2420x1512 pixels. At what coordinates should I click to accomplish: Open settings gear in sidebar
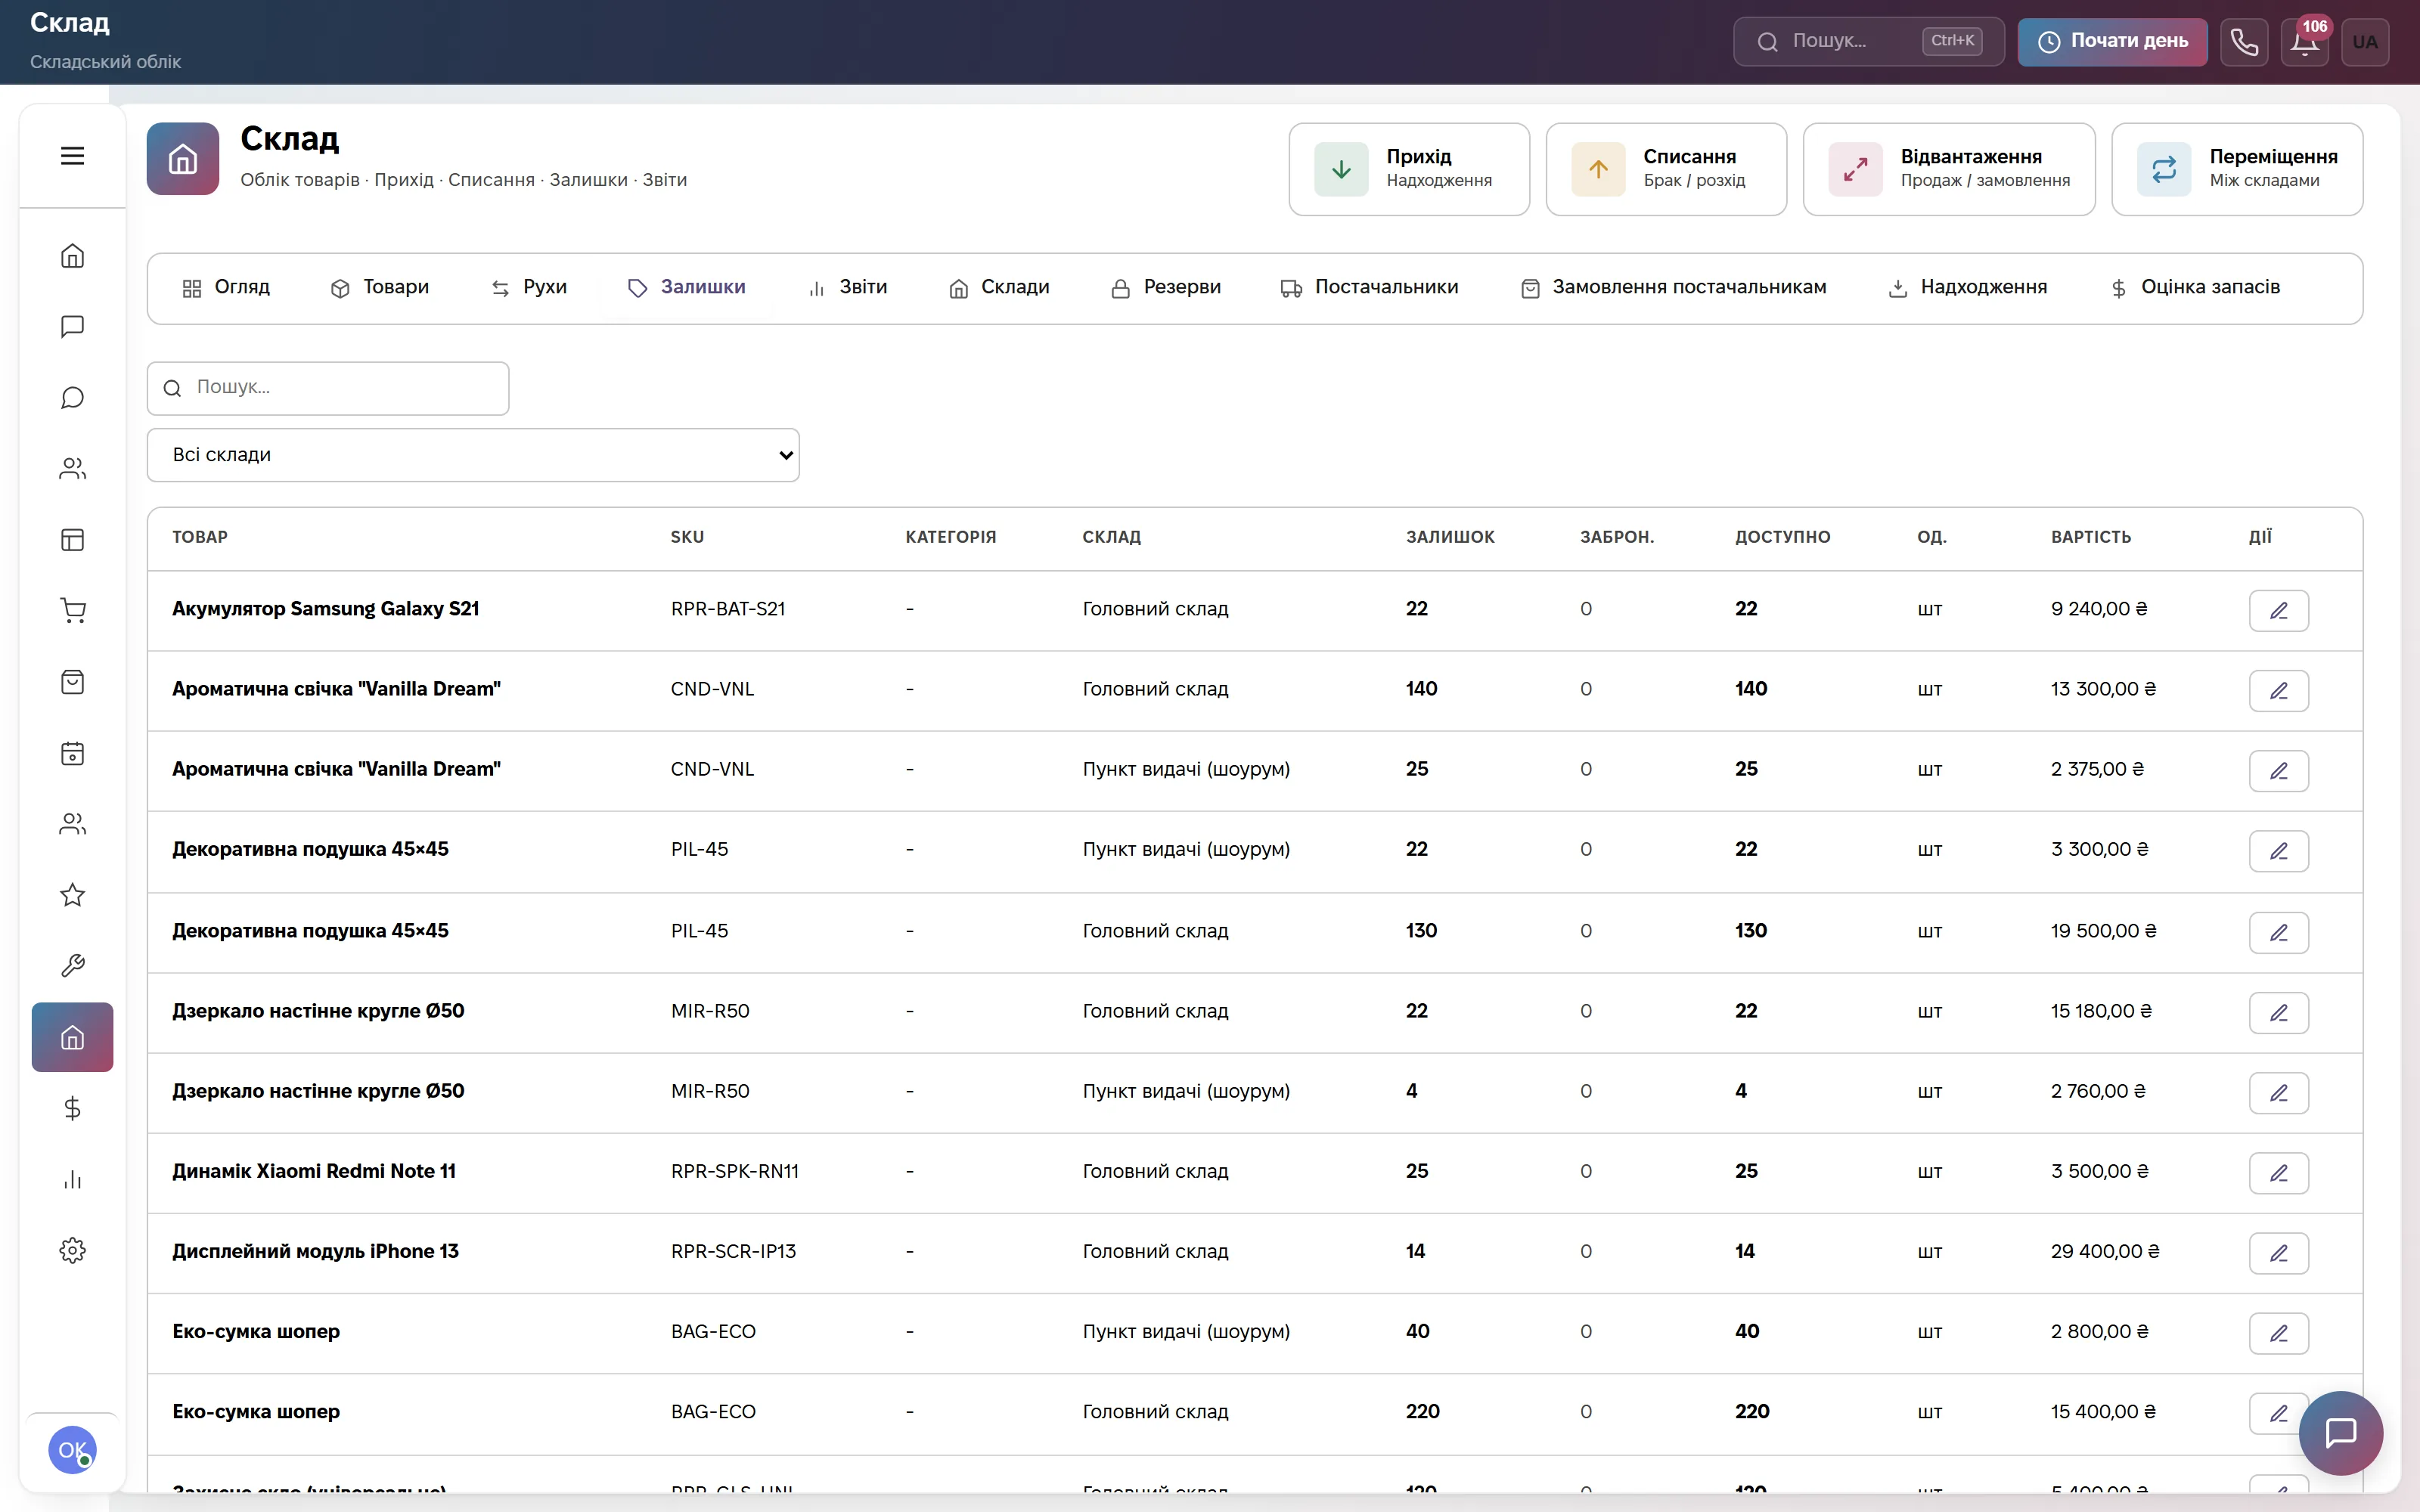pyautogui.click(x=72, y=1250)
